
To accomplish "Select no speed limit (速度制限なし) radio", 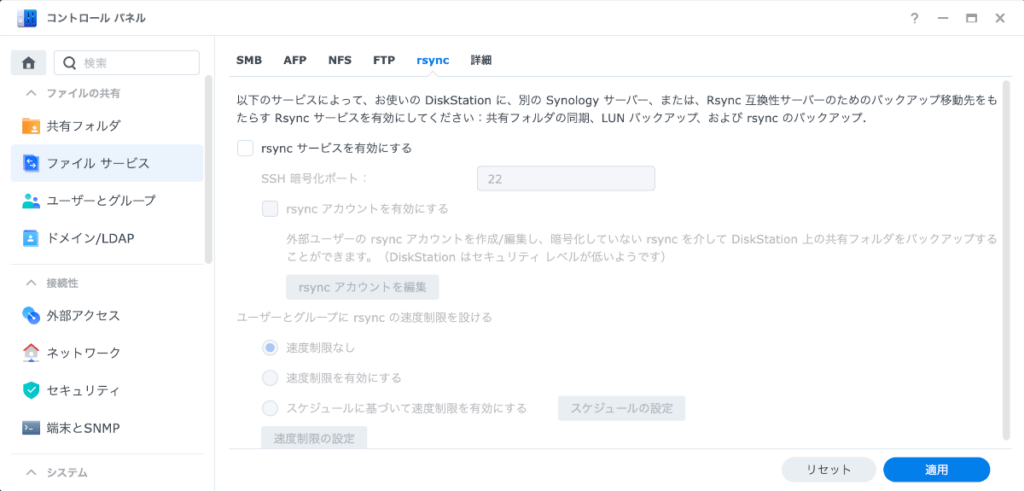I will coord(270,347).
